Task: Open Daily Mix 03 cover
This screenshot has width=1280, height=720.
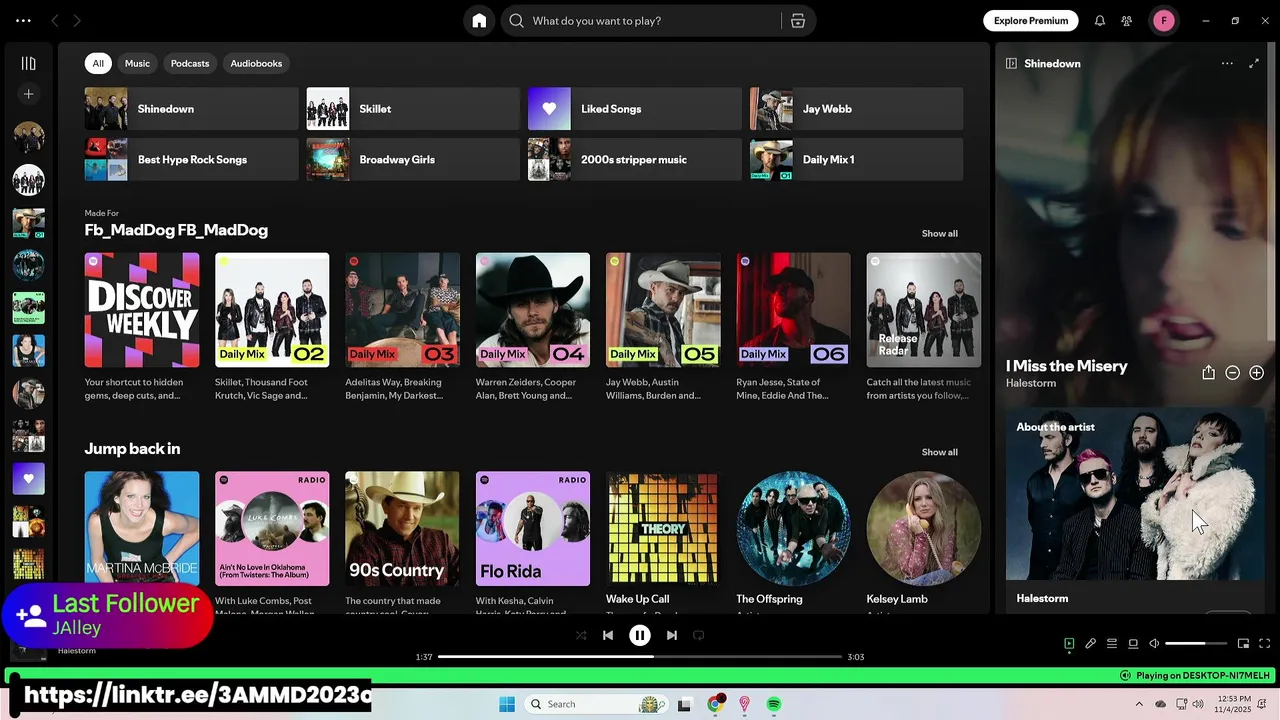Action: [x=402, y=310]
